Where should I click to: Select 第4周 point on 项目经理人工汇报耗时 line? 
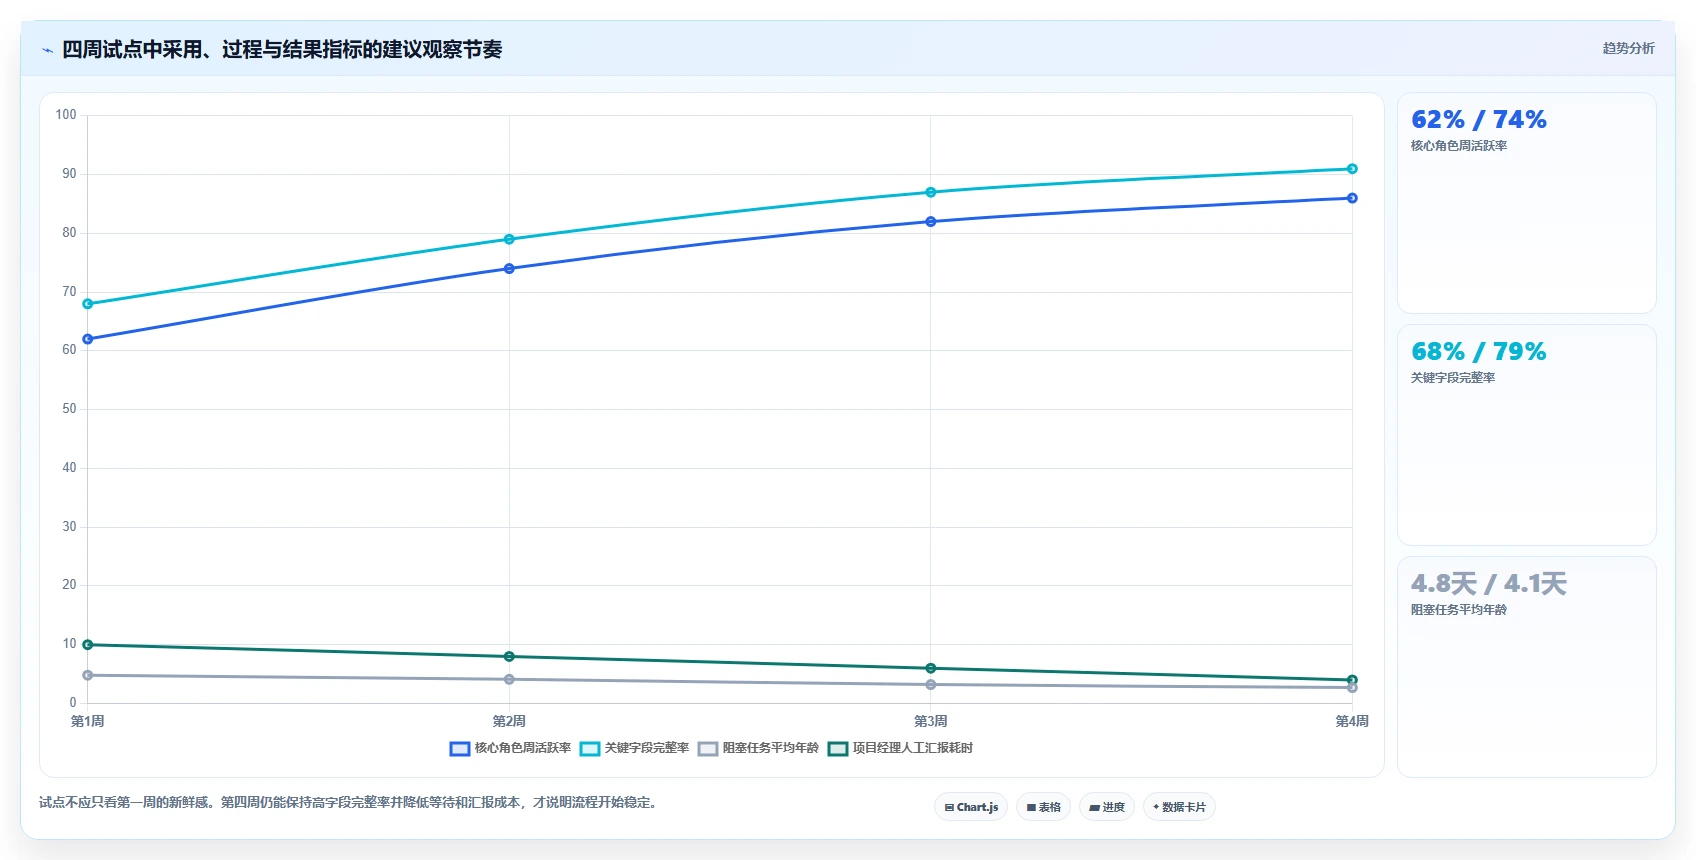(1352, 680)
